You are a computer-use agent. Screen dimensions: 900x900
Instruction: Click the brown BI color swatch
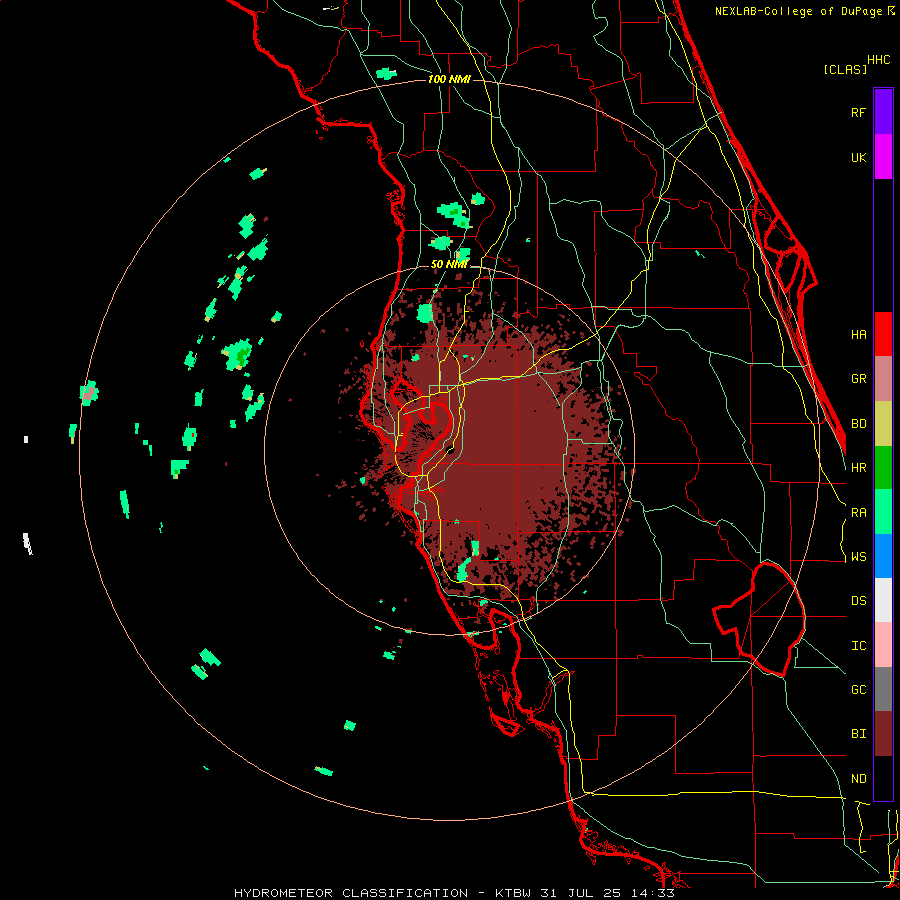coord(883,734)
